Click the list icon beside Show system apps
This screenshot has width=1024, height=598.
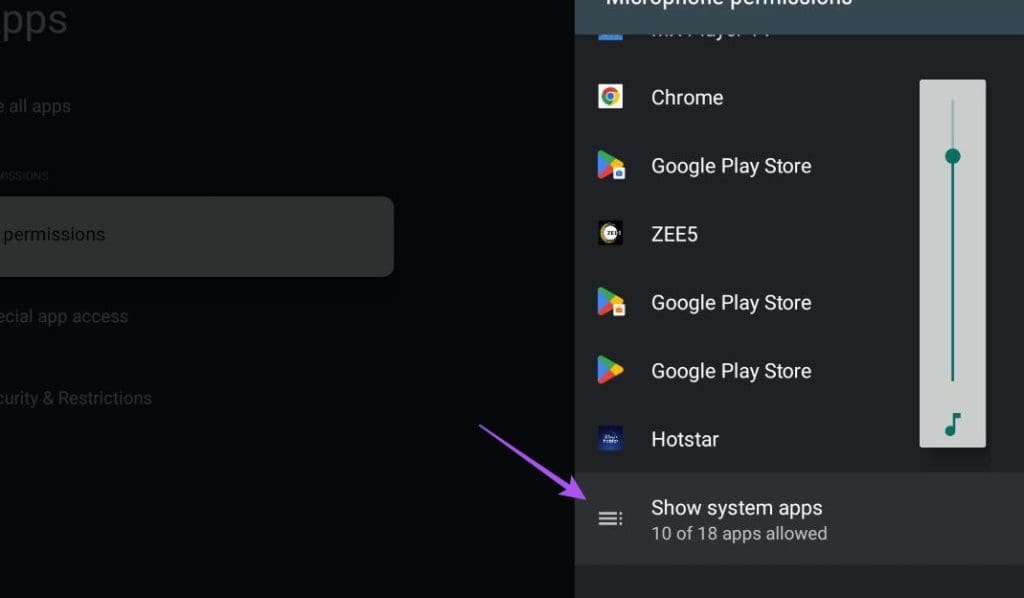[x=611, y=518]
